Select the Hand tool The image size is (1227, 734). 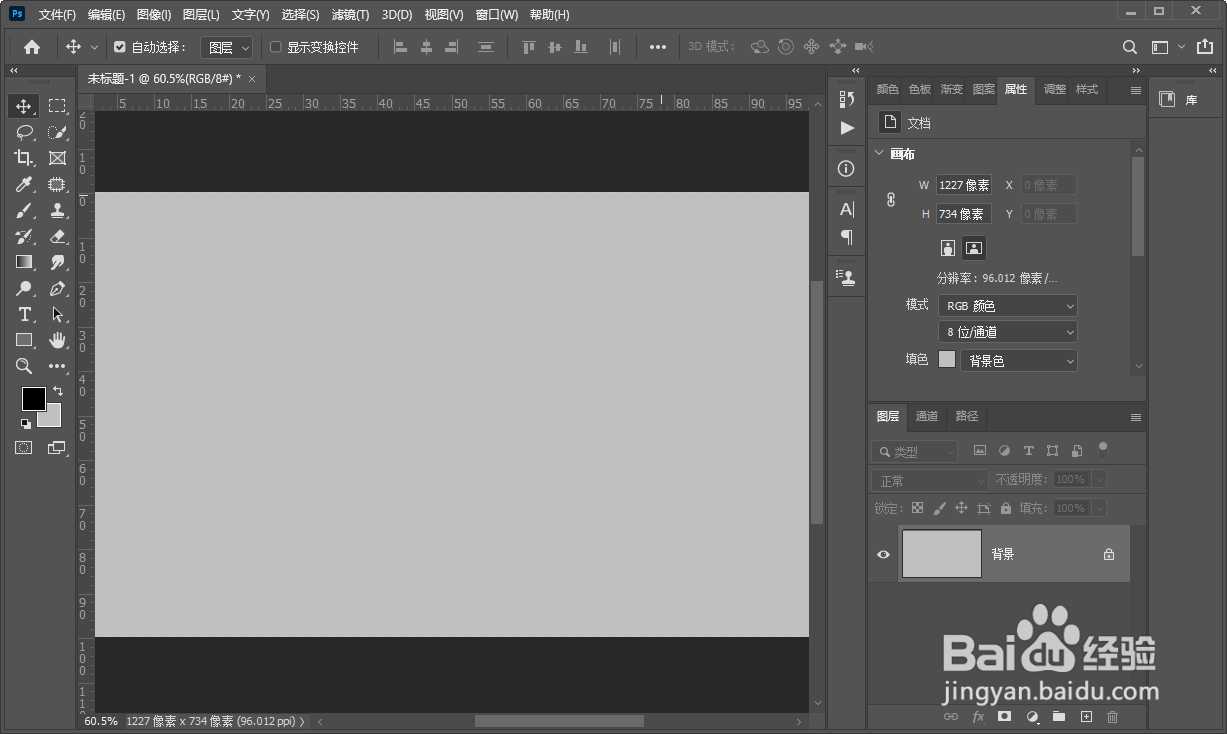click(x=57, y=340)
